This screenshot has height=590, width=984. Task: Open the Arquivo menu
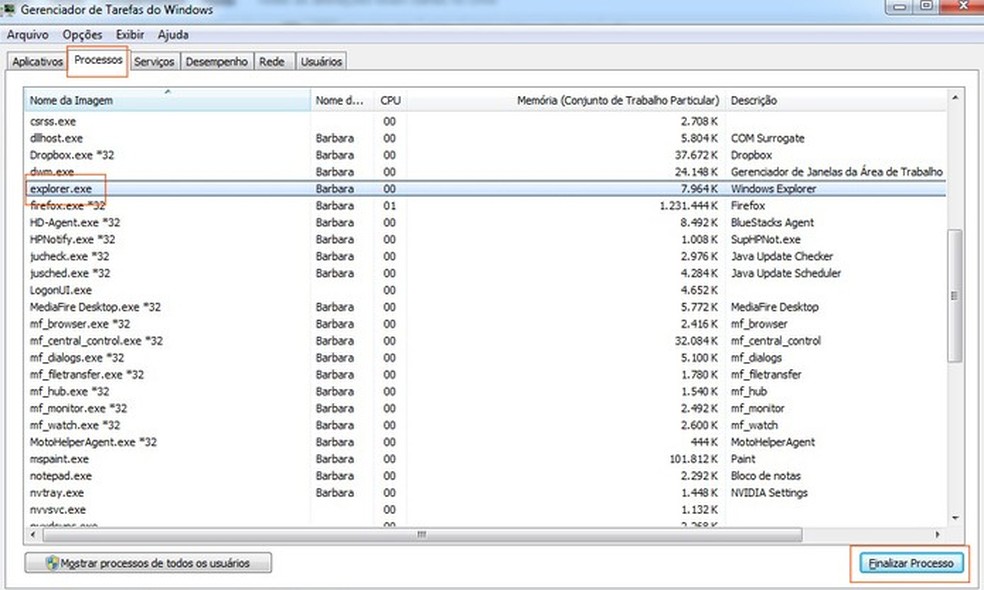[x=28, y=34]
